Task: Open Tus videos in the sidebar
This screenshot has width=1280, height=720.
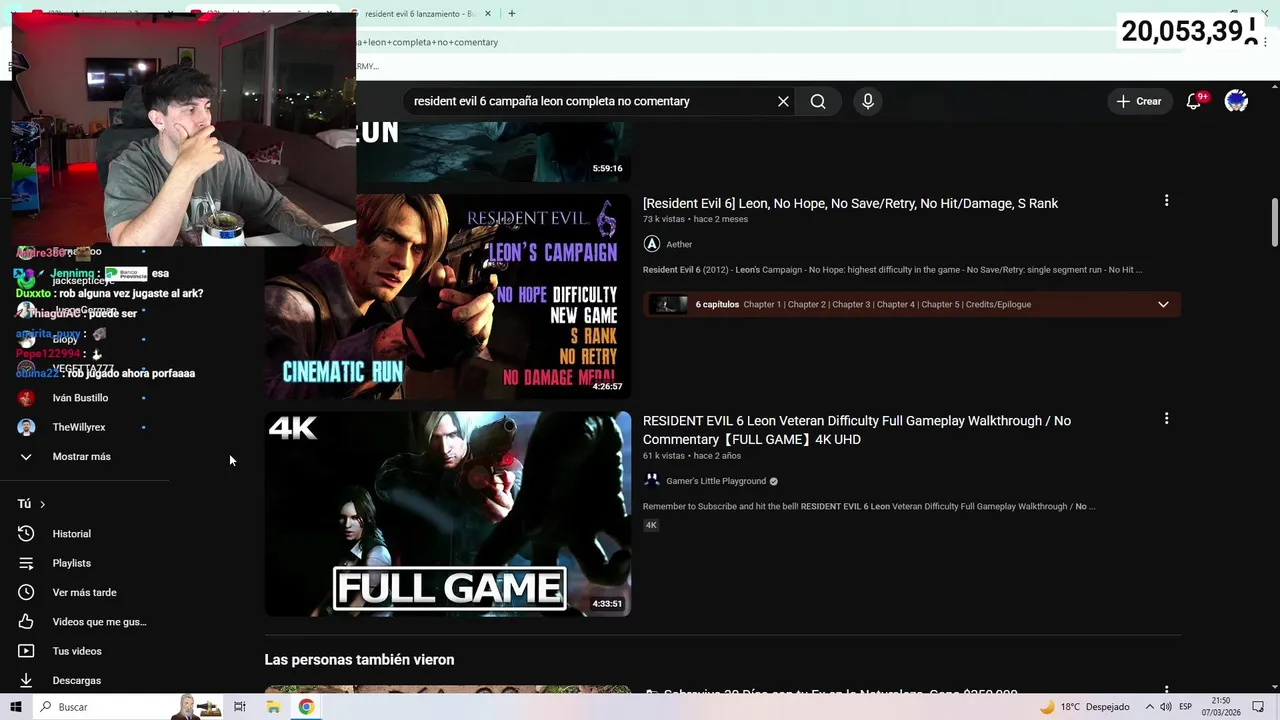Action: point(77,651)
